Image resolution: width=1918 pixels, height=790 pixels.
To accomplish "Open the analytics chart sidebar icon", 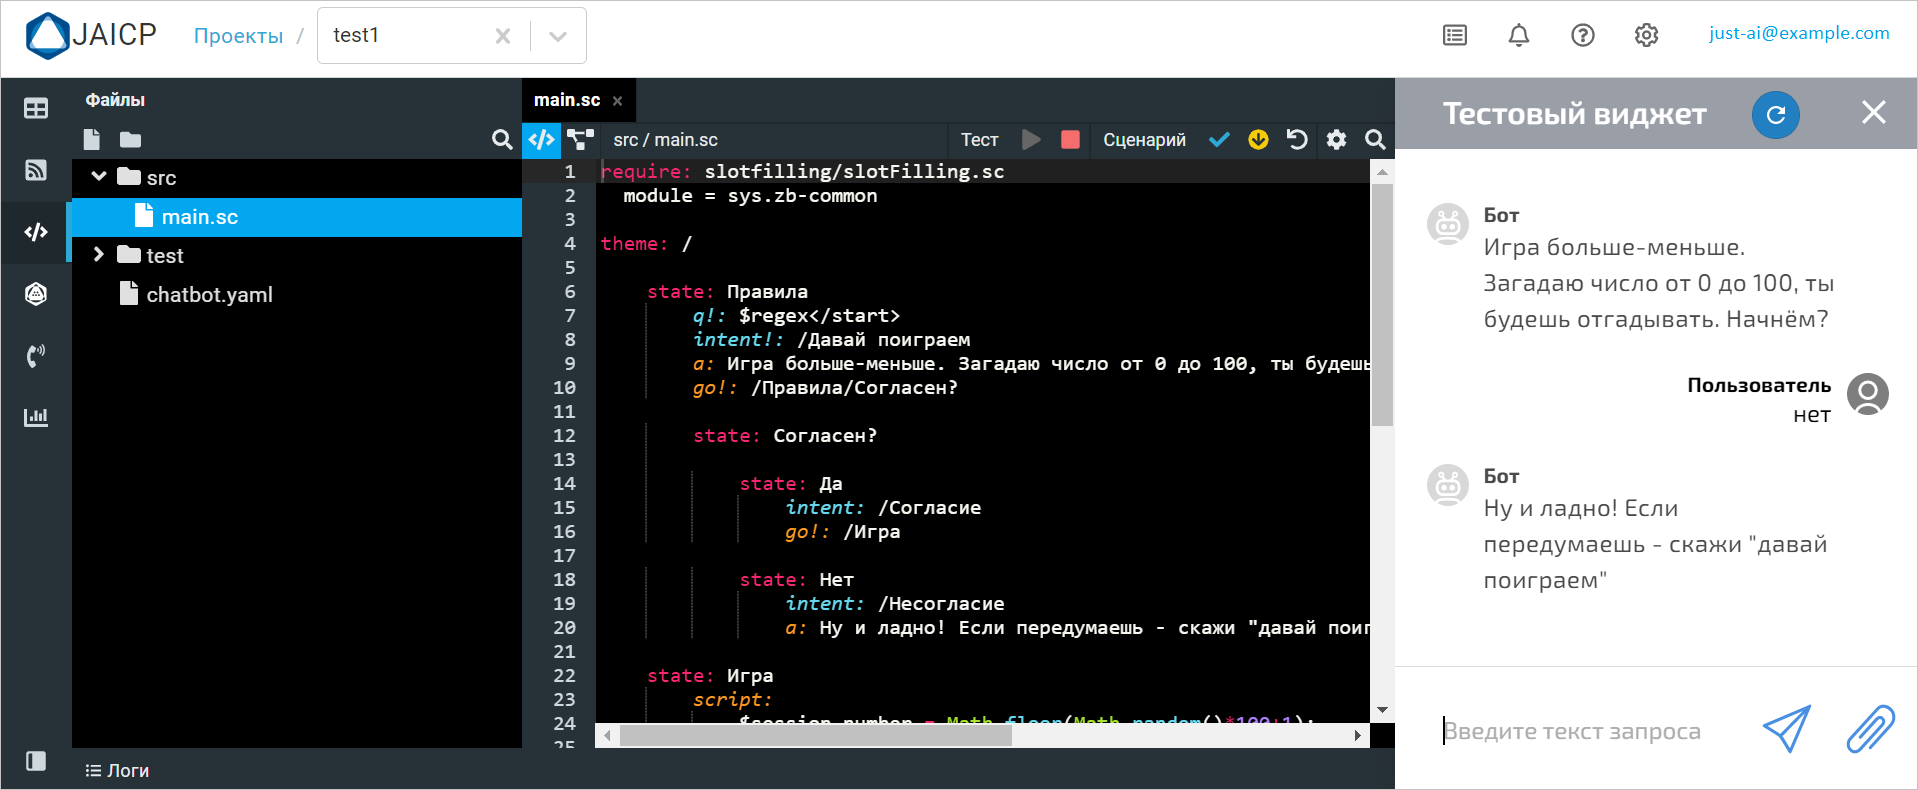I will point(36,417).
